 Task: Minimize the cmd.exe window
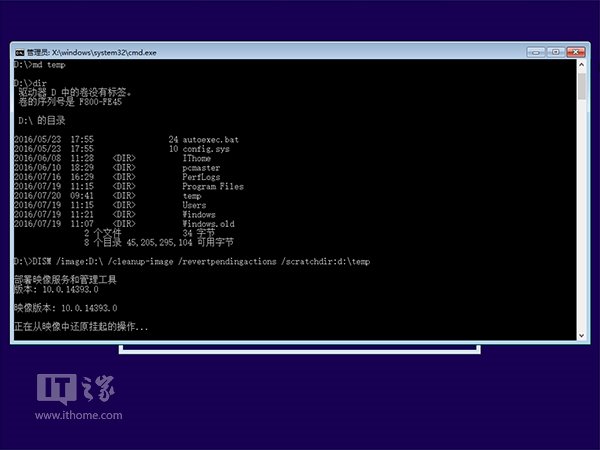(536, 52)
